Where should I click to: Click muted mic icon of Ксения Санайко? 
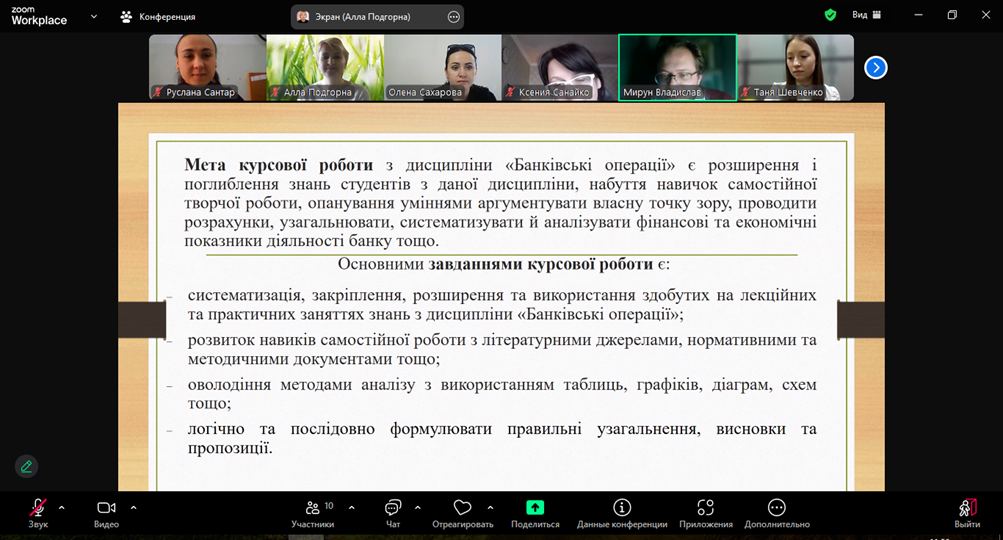[x=510, y=92]
